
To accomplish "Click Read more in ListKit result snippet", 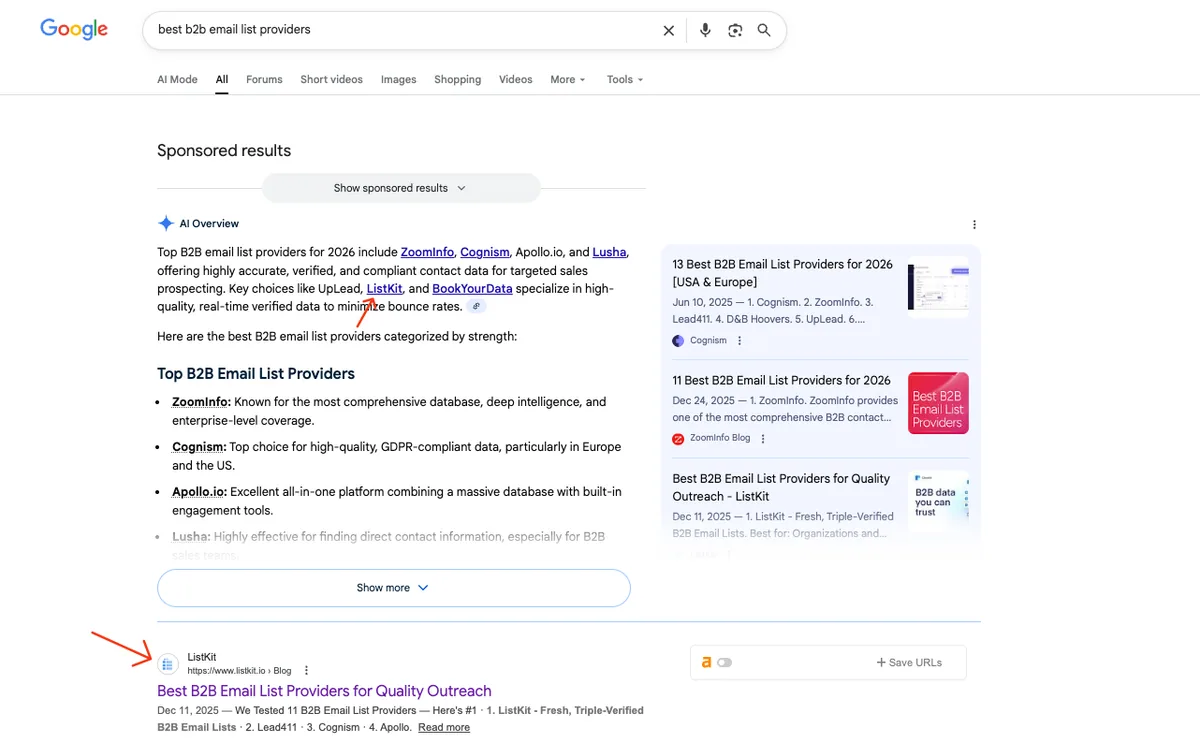I will point(444,728).
